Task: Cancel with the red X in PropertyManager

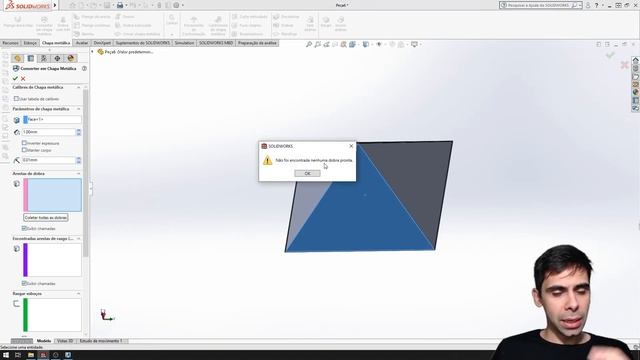Action: coord(23,78)
